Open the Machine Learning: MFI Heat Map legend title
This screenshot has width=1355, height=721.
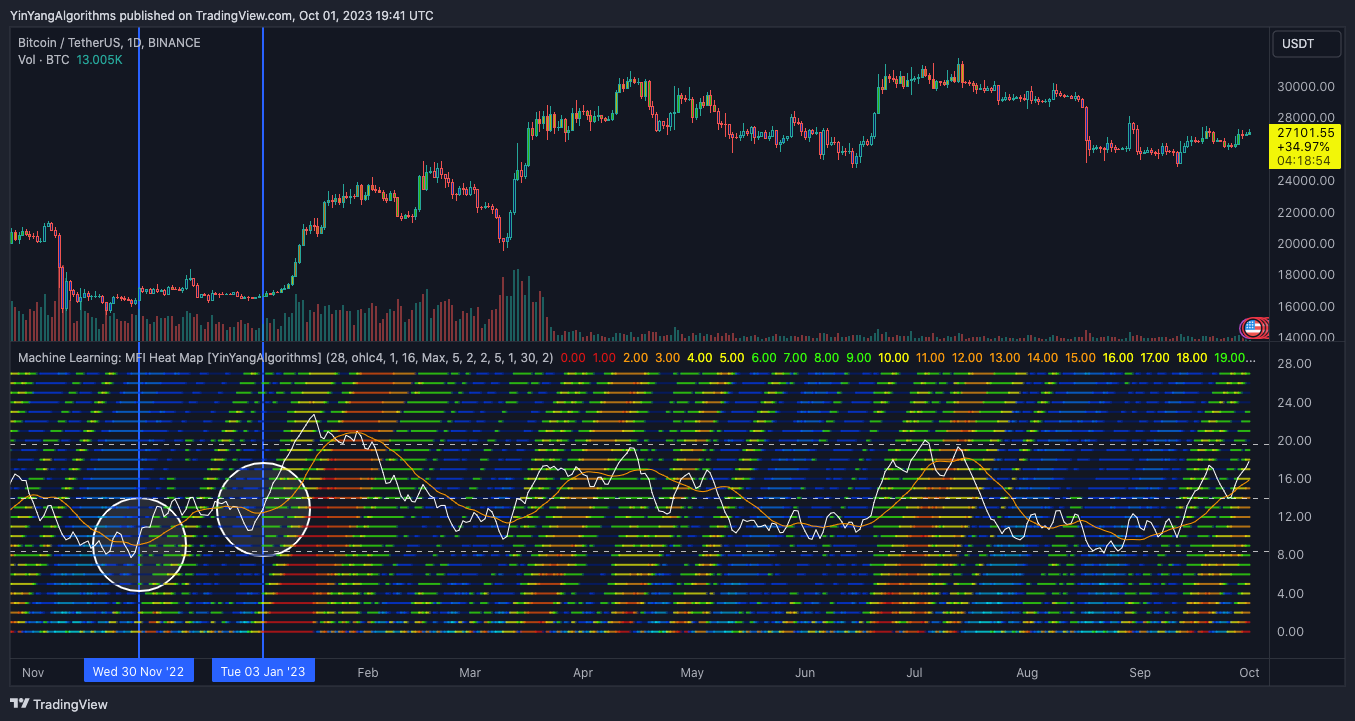pyautogui.click(x=169, y=357)
